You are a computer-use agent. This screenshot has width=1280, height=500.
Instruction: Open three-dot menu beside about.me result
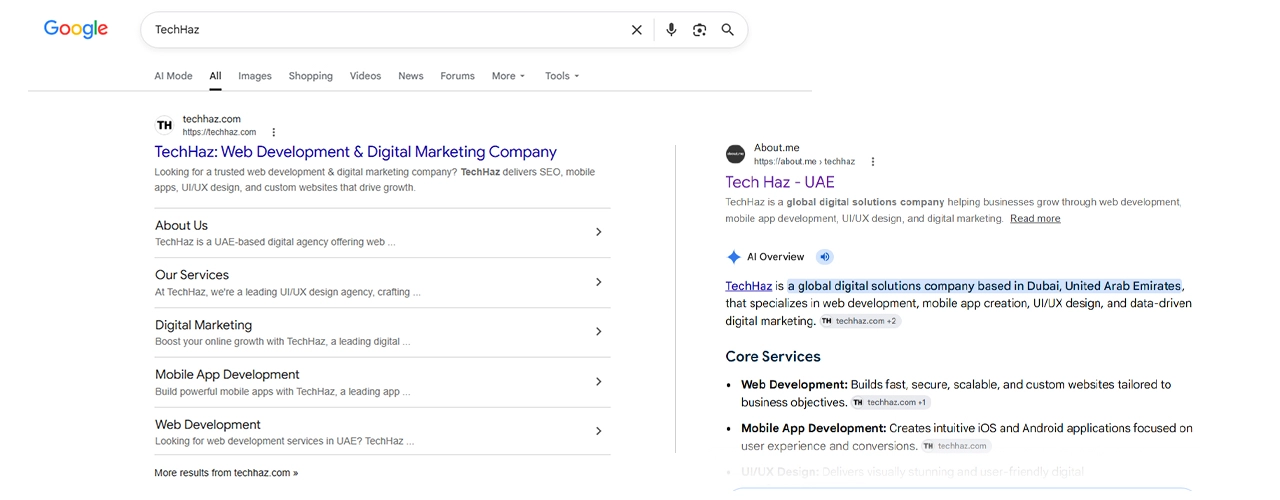pyautogui.click(x=873, y=161)
